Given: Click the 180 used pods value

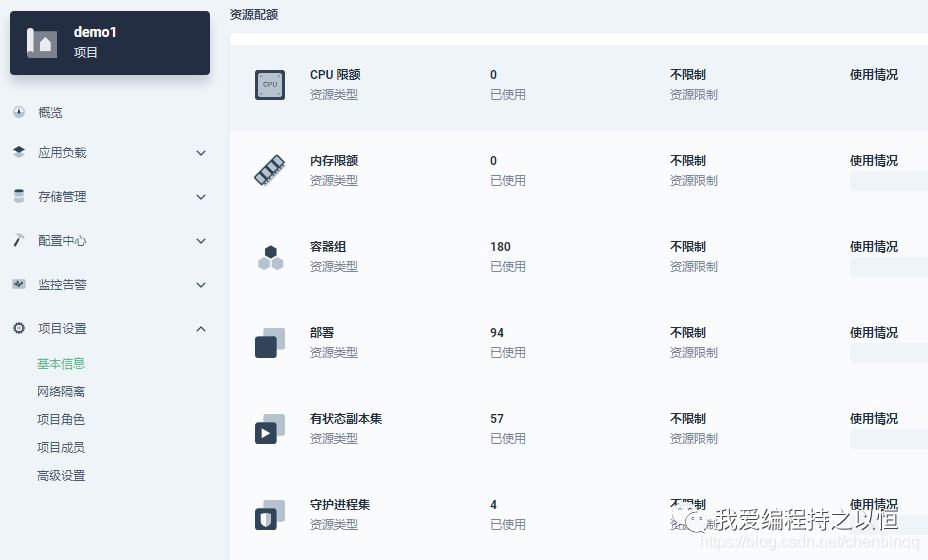Looking at the screenshot, I should coord(500,247).
